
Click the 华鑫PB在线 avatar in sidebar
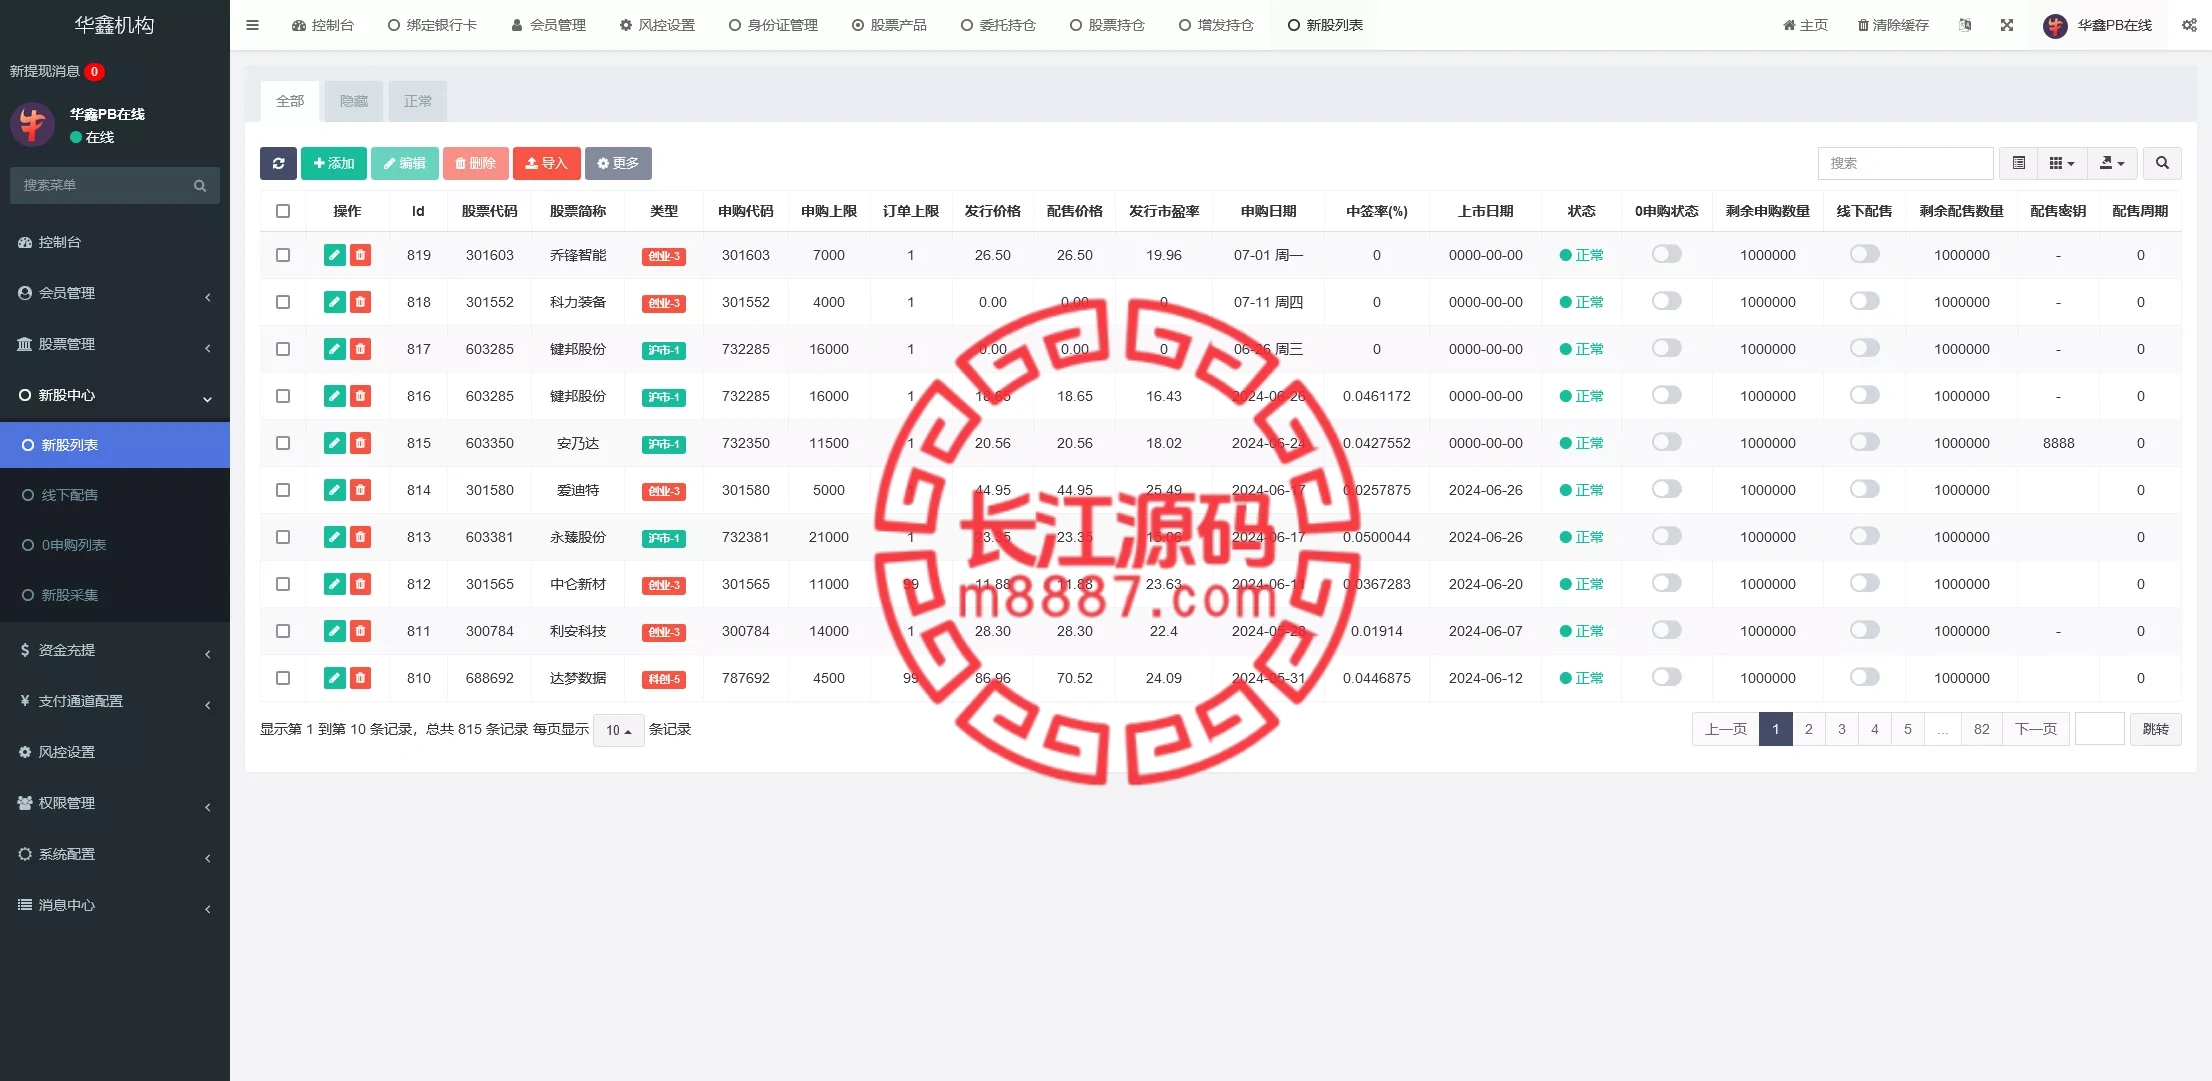coord(32,125)
